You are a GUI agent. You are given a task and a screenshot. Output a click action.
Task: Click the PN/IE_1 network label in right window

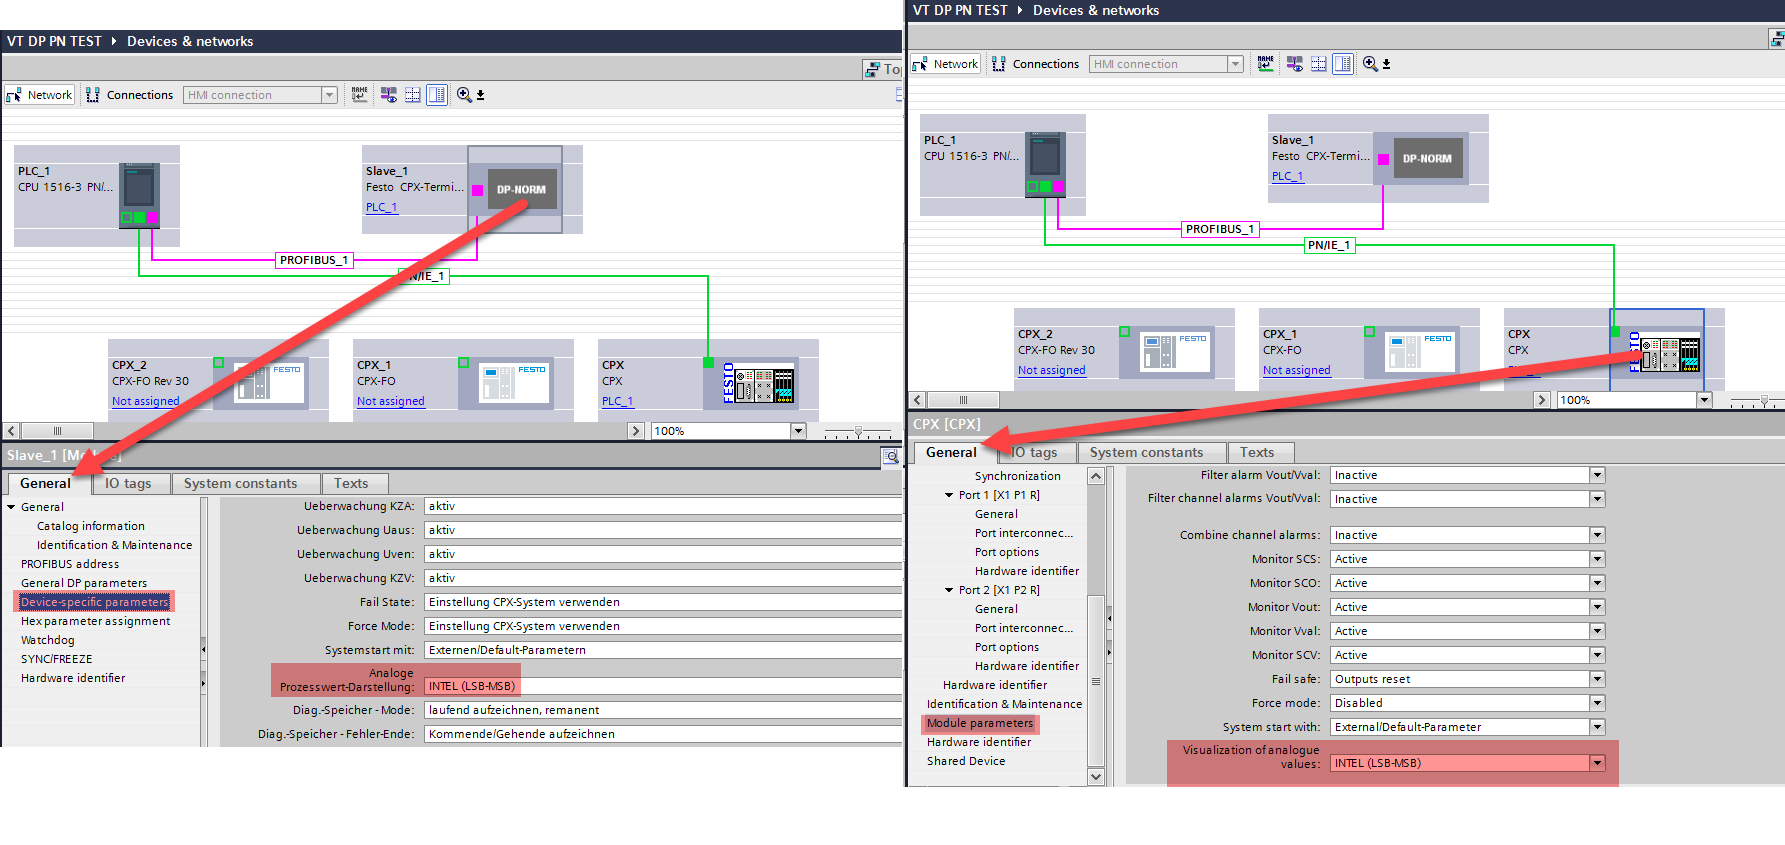[x=1329, y=245]
